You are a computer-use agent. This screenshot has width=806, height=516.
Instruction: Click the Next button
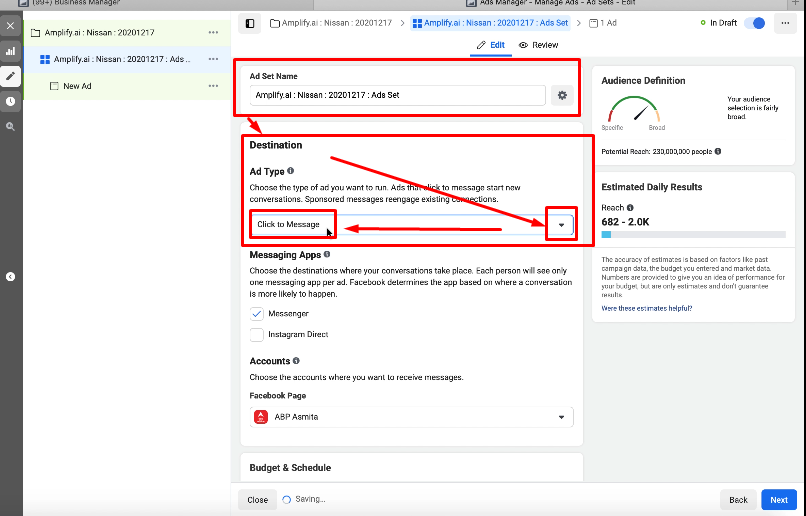pos(778,500)
